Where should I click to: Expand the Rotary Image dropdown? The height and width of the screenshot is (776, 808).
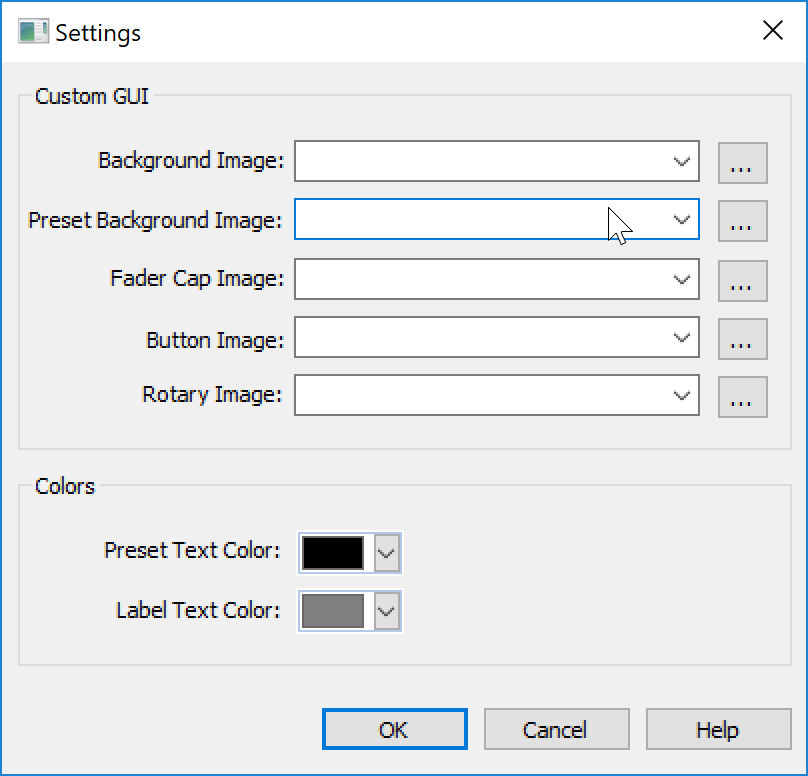[x=683, y=397]
